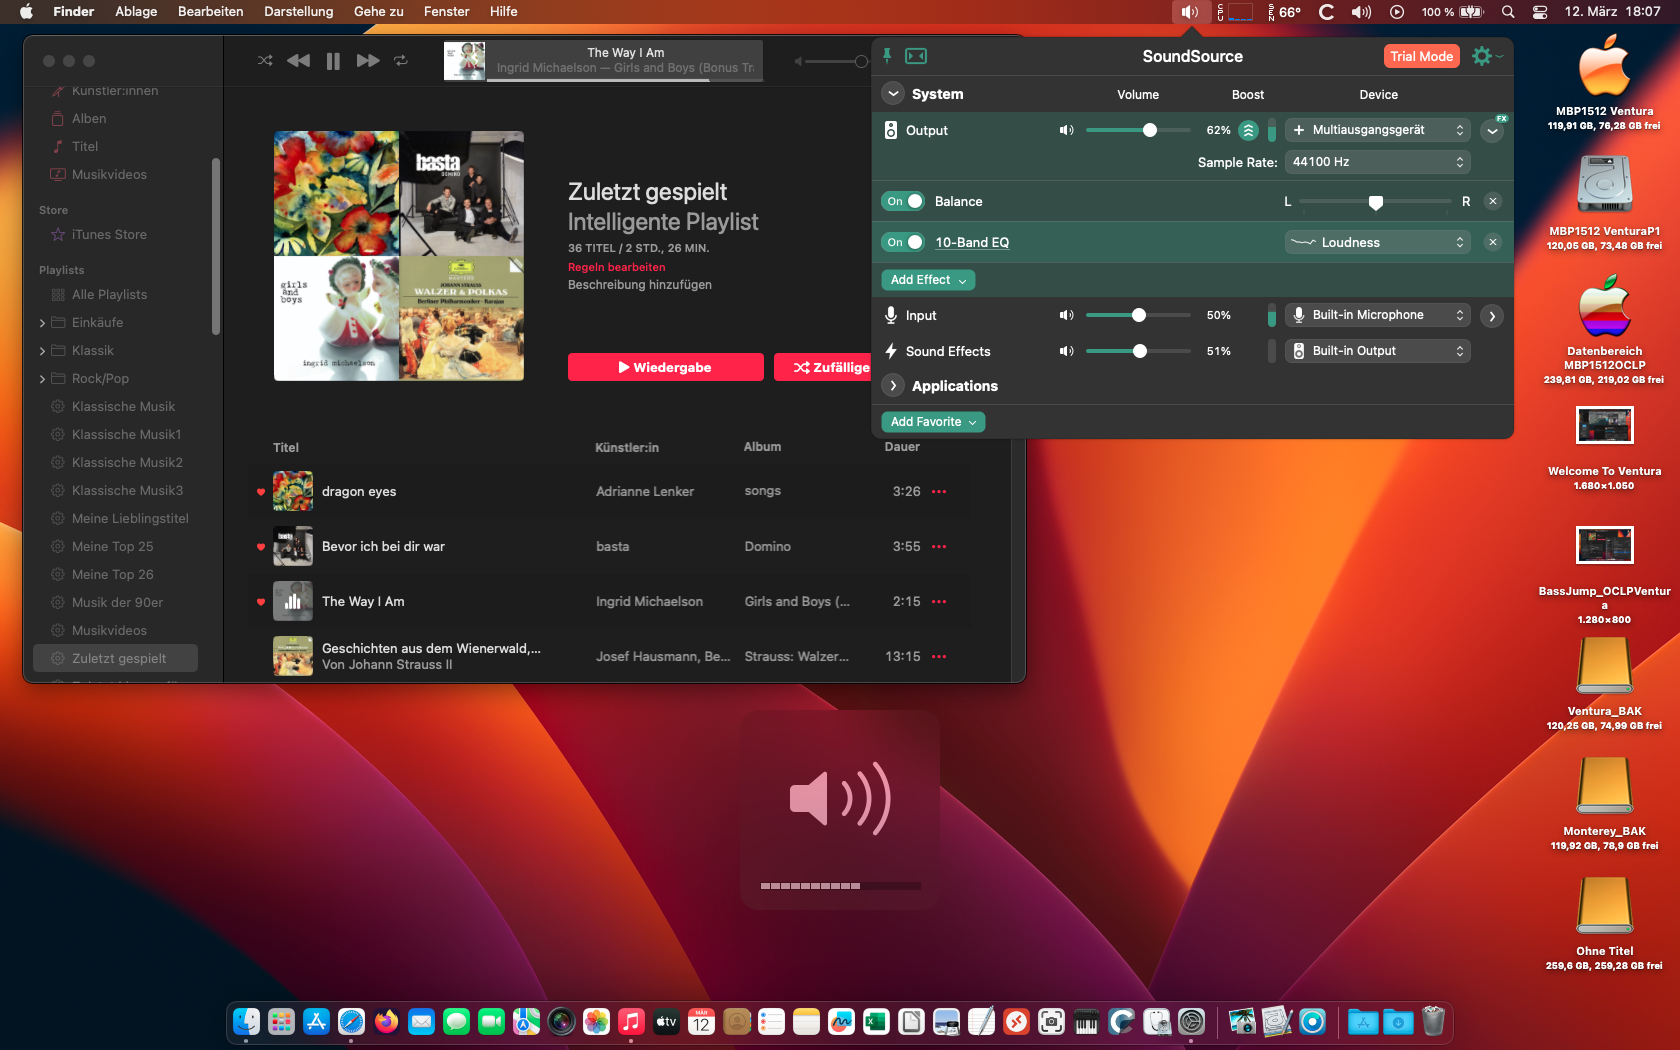Toggle the Balance effect switch
The image size is (1680, 1050).
click(903, 201)
